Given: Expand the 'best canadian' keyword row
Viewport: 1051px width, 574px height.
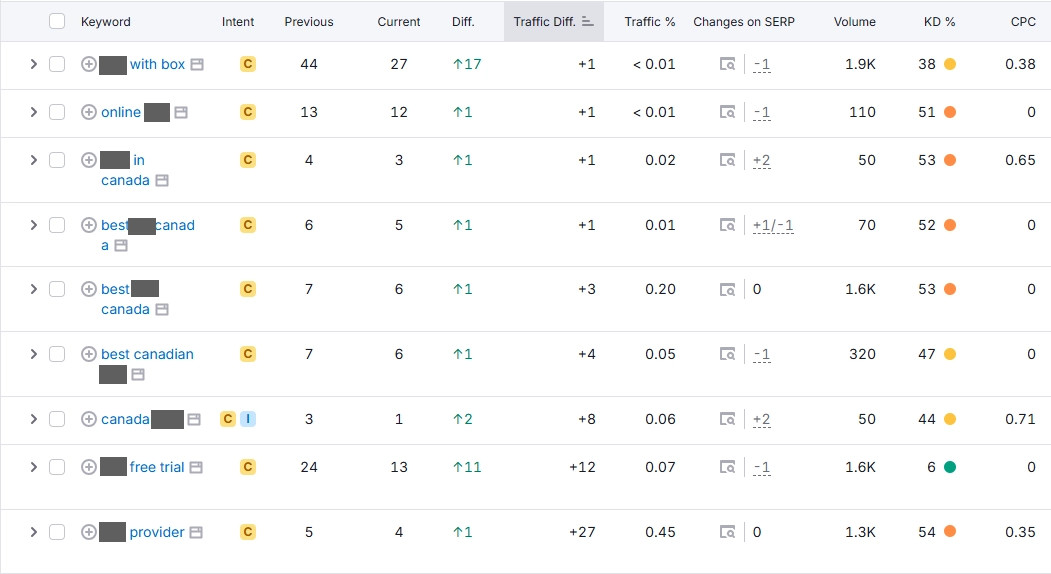Looking at the screenshot, I should tap(34, 354).
